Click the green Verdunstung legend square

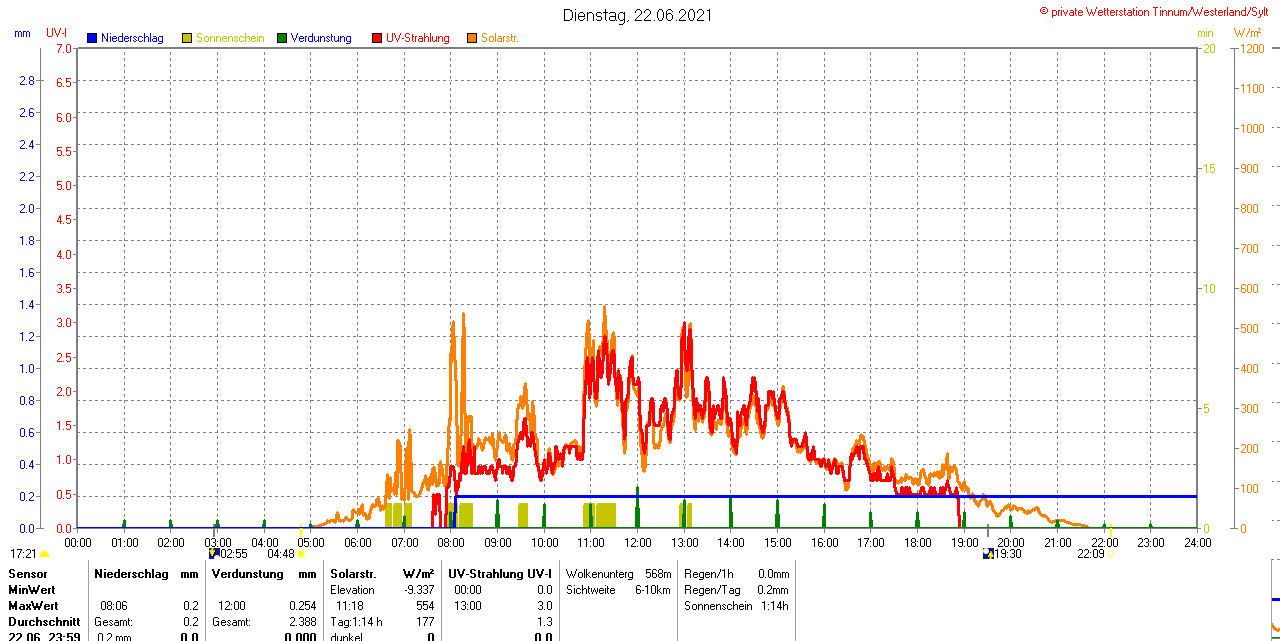click(282, 38)
